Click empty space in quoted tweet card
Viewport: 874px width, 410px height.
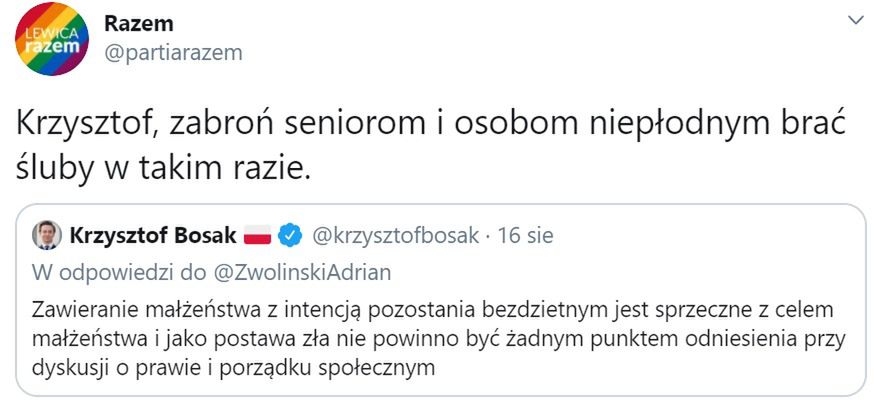click(x=700, y=375)
